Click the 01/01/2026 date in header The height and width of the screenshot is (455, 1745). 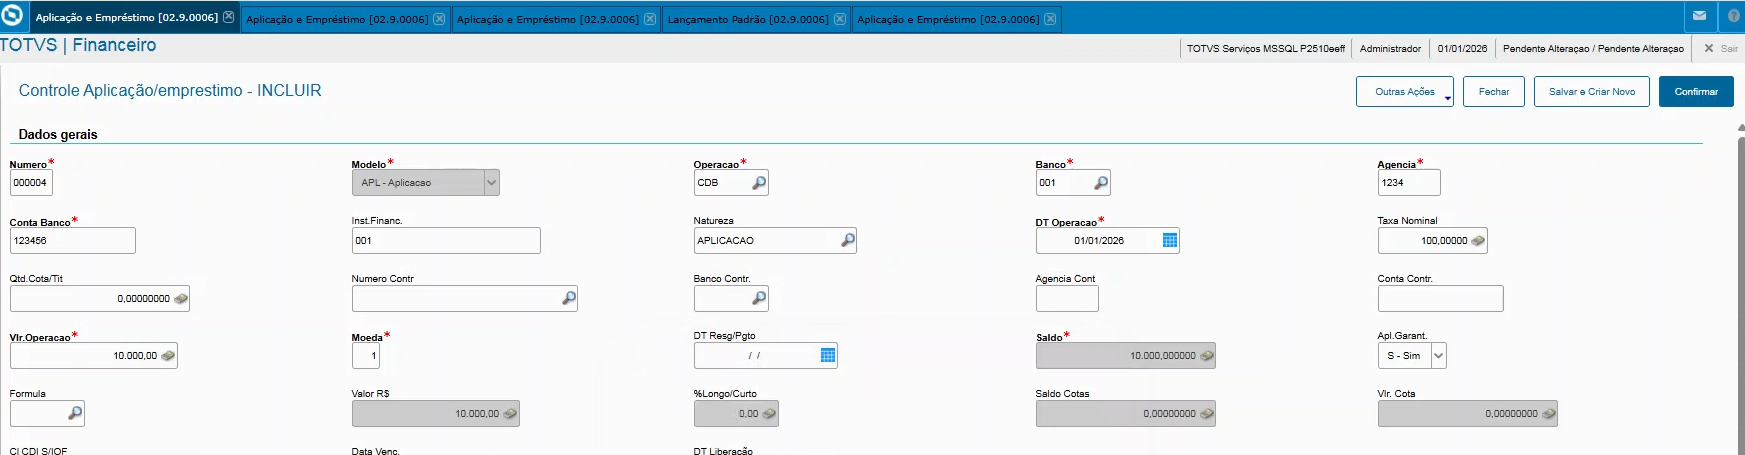pyautogui.click(x=1462, y=48)
